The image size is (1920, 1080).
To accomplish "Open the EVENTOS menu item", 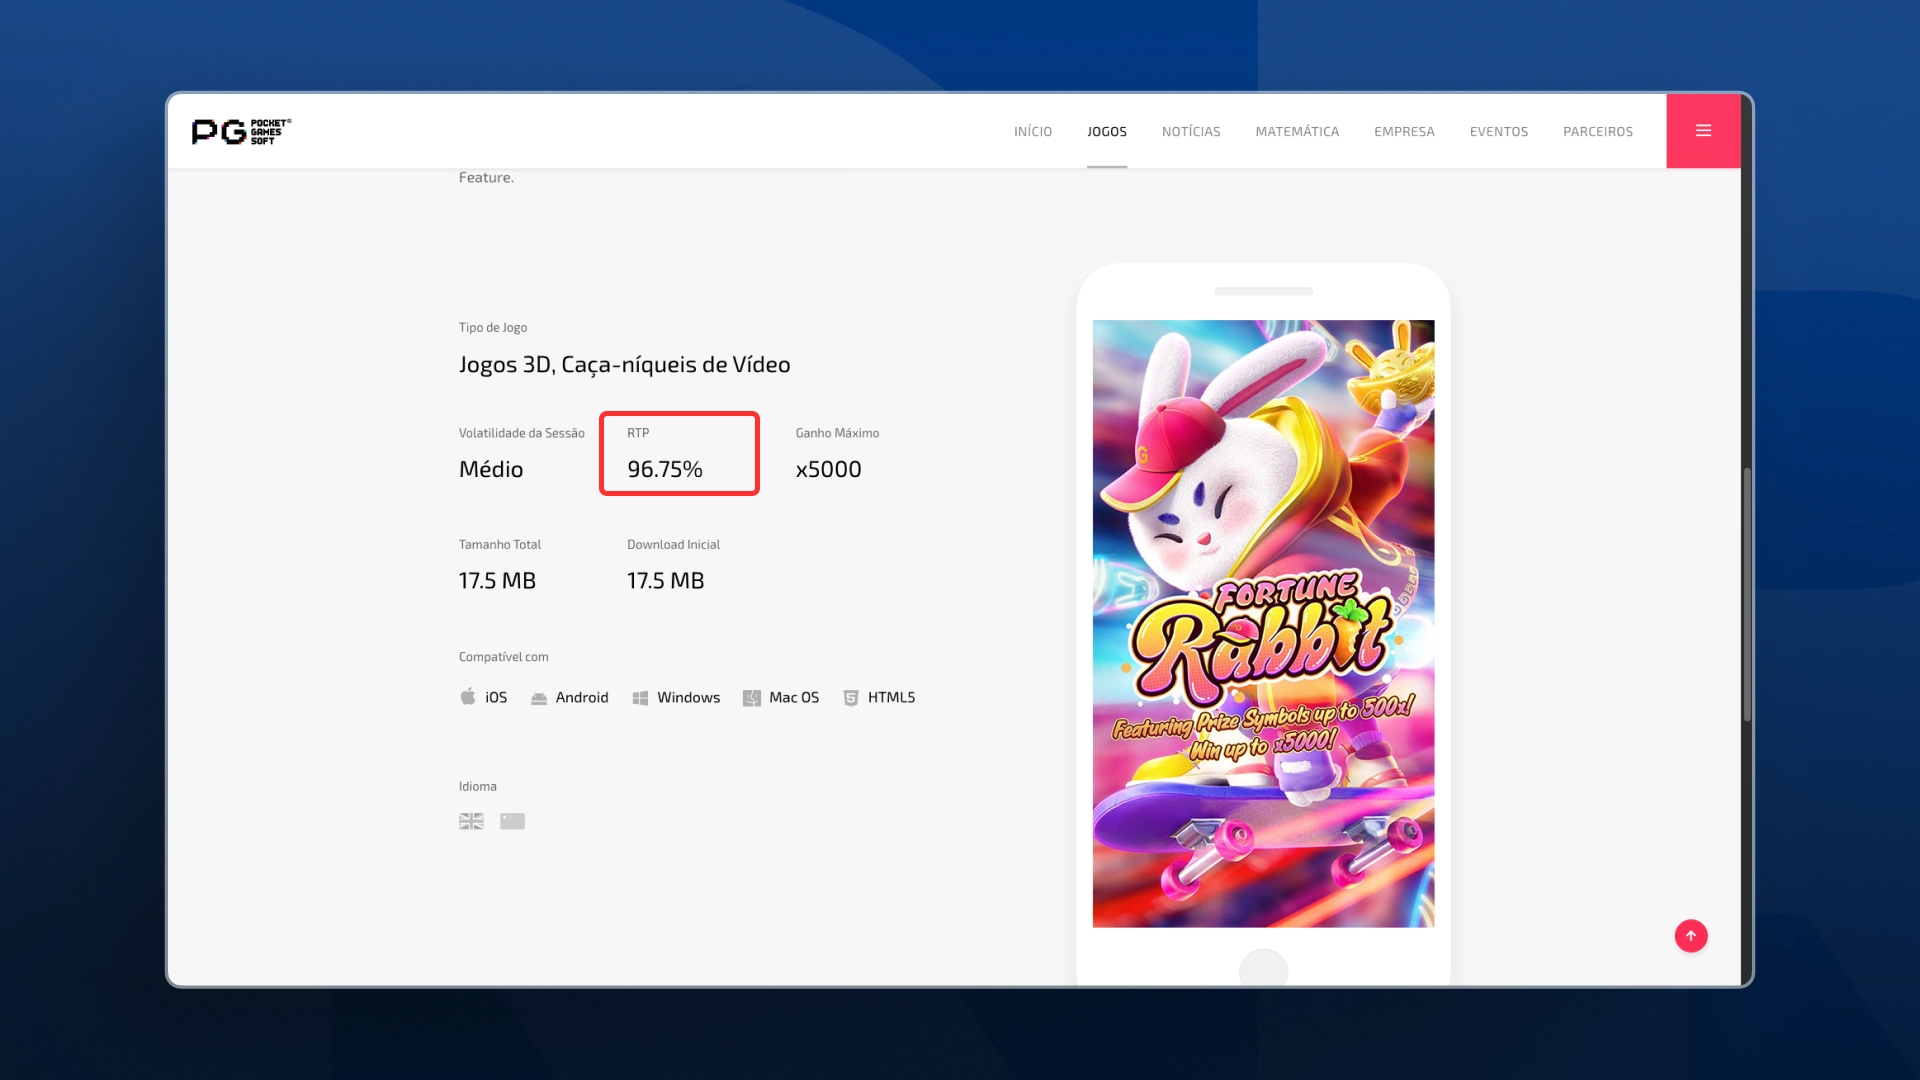I will click(x=1499, y=132).
